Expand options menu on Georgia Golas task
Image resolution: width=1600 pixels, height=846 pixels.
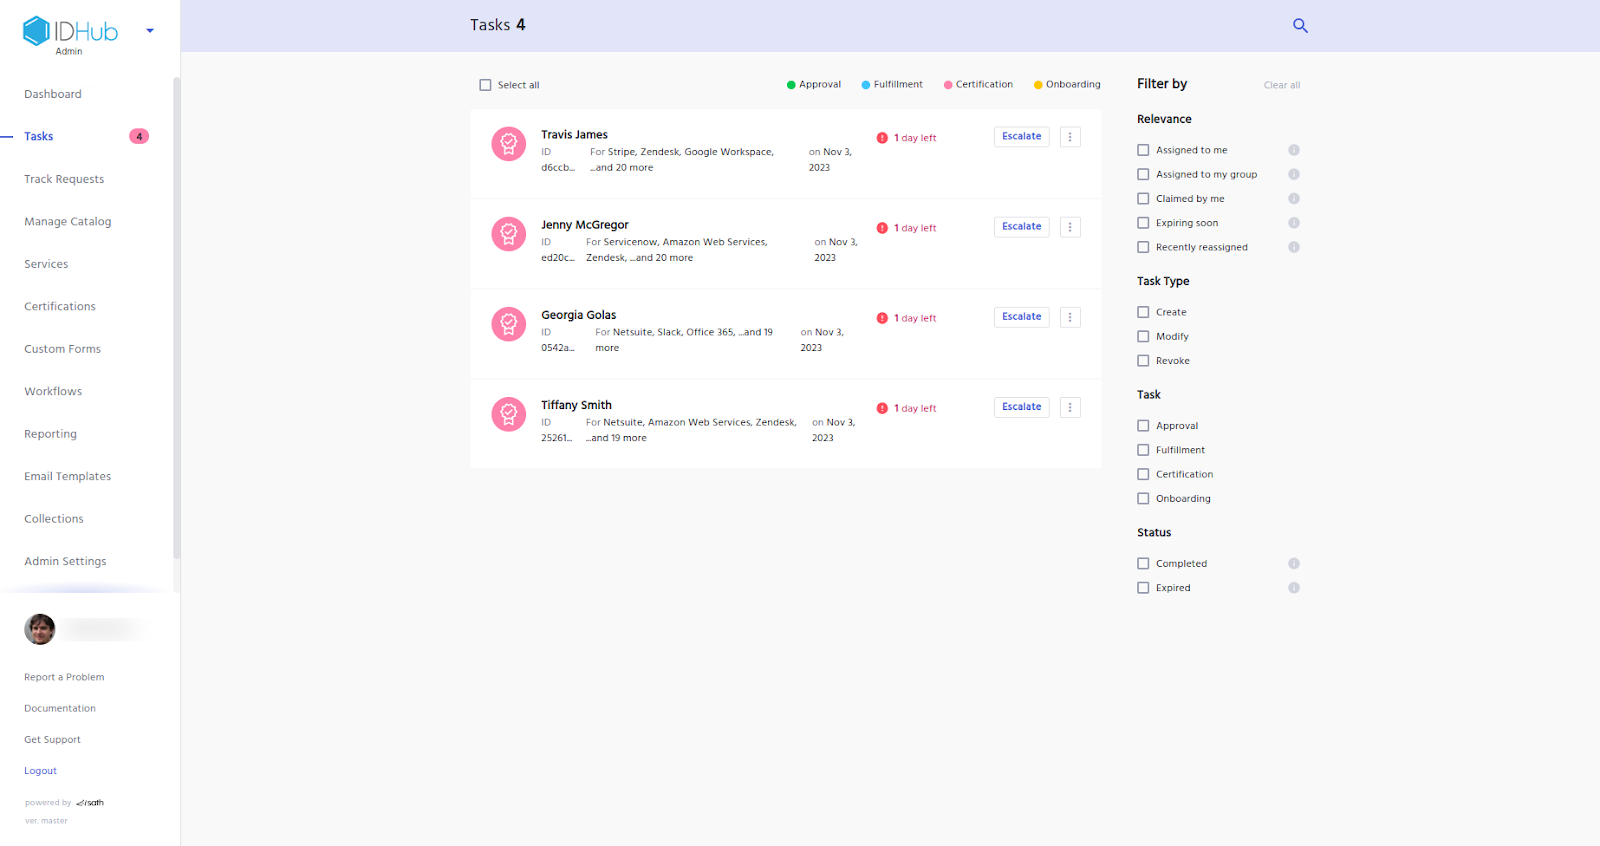(x=1070, y=317)
